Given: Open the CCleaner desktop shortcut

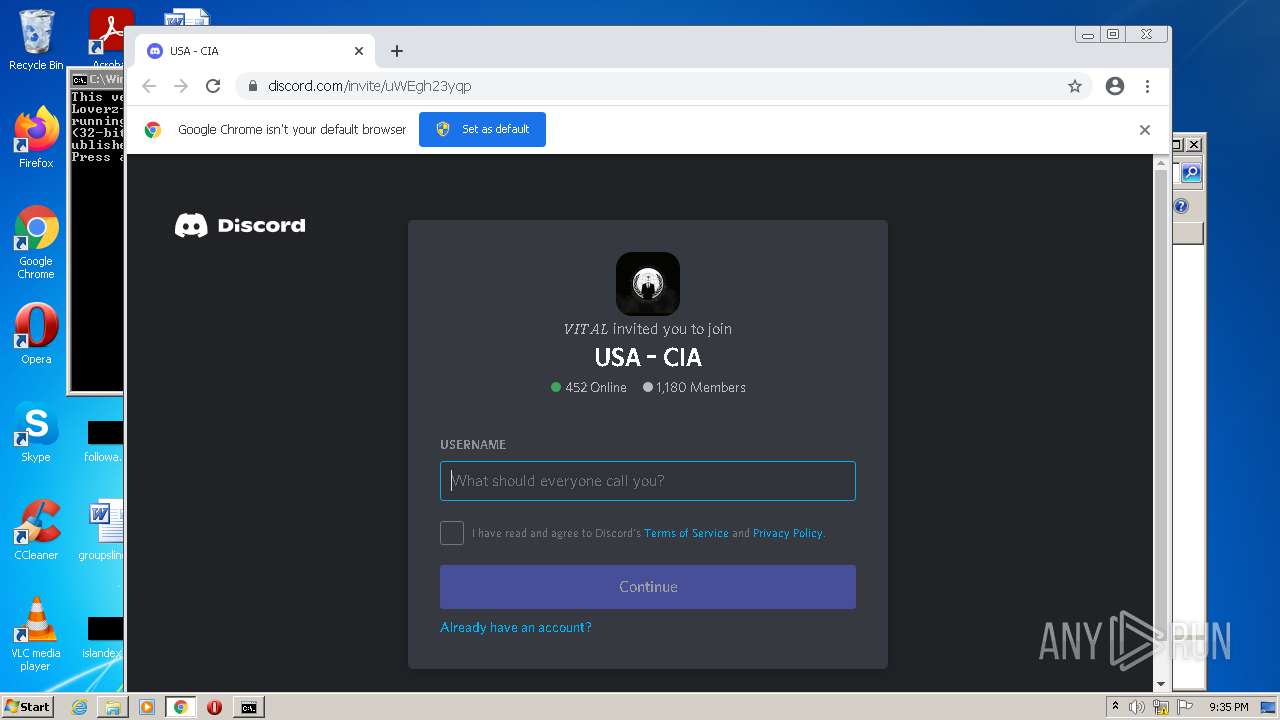Looking at the screenshot, I should click(x=36, y=530).
